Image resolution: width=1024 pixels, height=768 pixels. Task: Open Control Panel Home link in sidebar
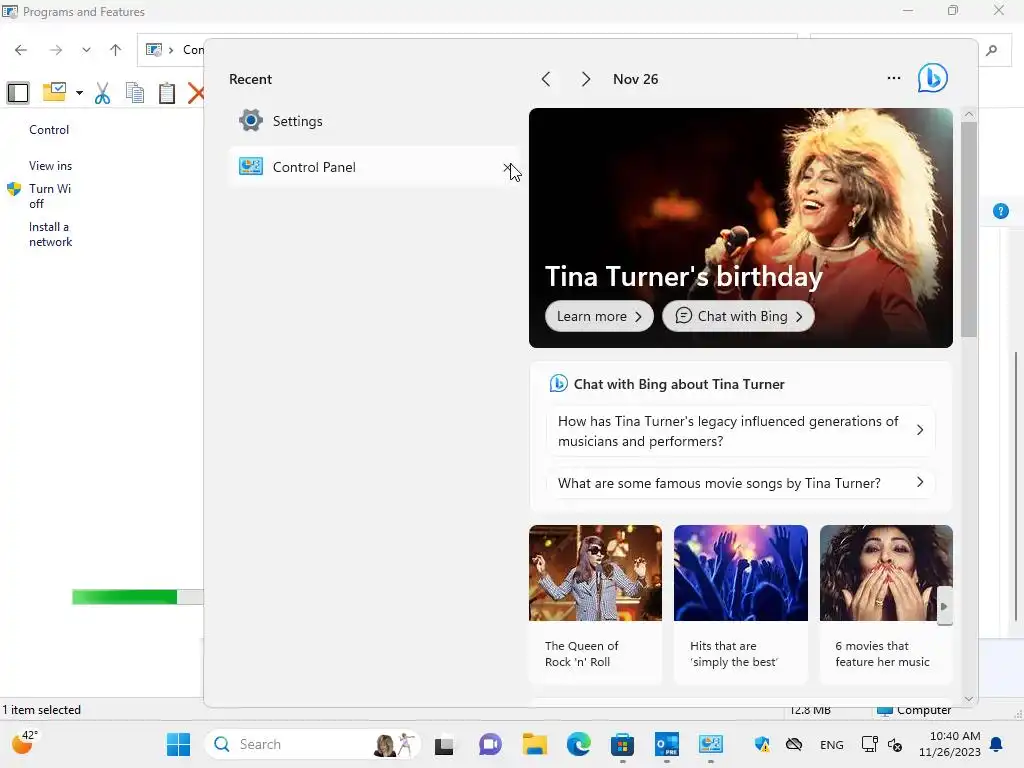(x=49, y=130)
